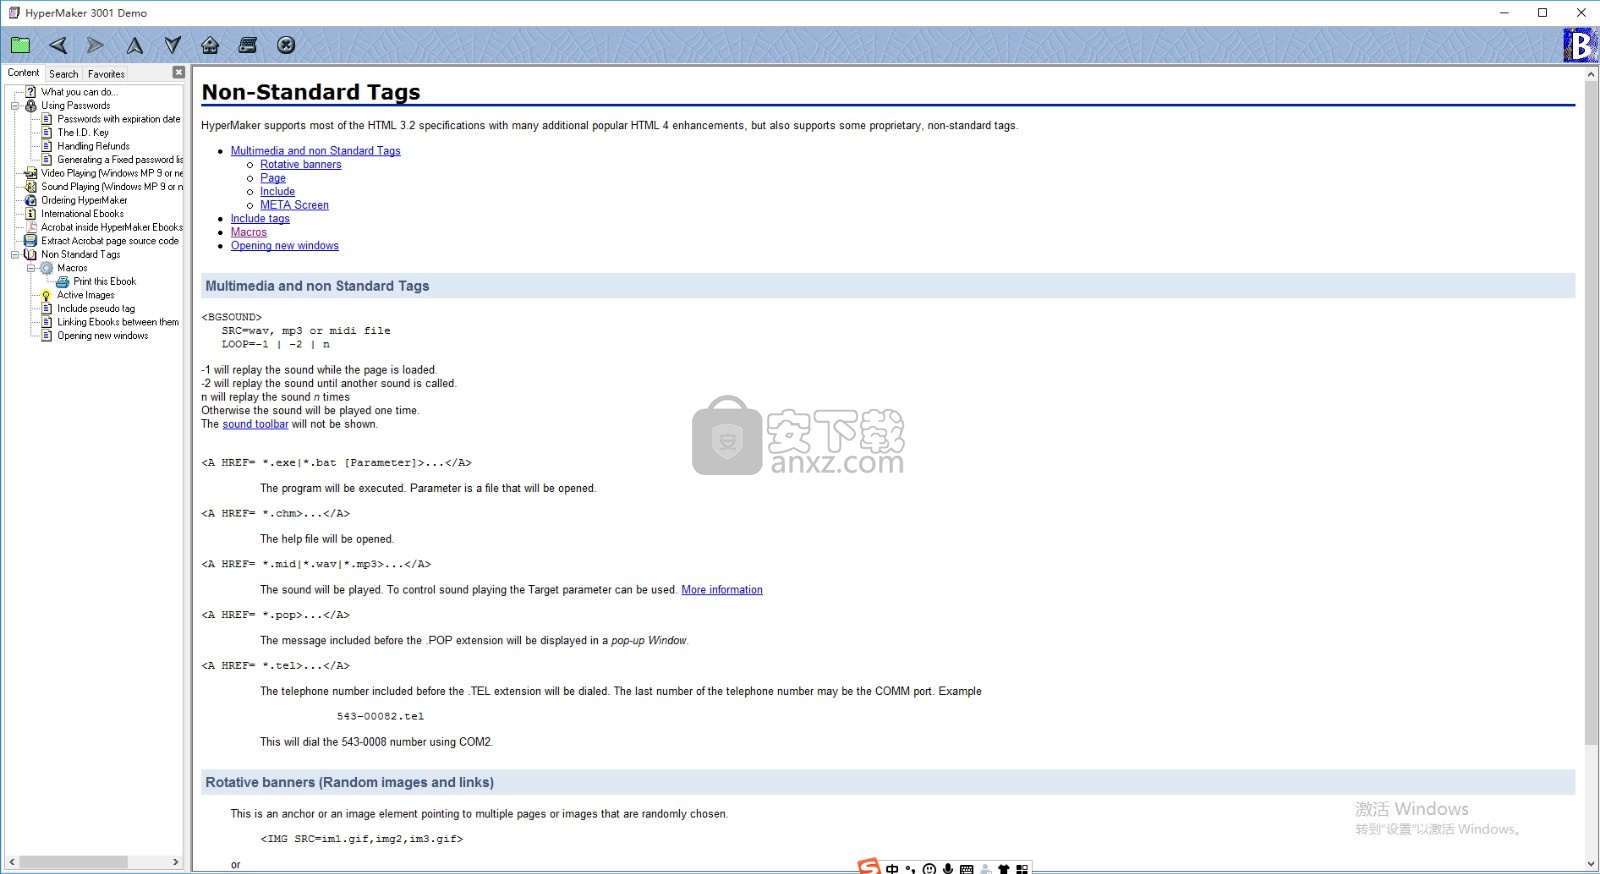
Task: Follow the META Screen link
Action: [x=294, y=205]
